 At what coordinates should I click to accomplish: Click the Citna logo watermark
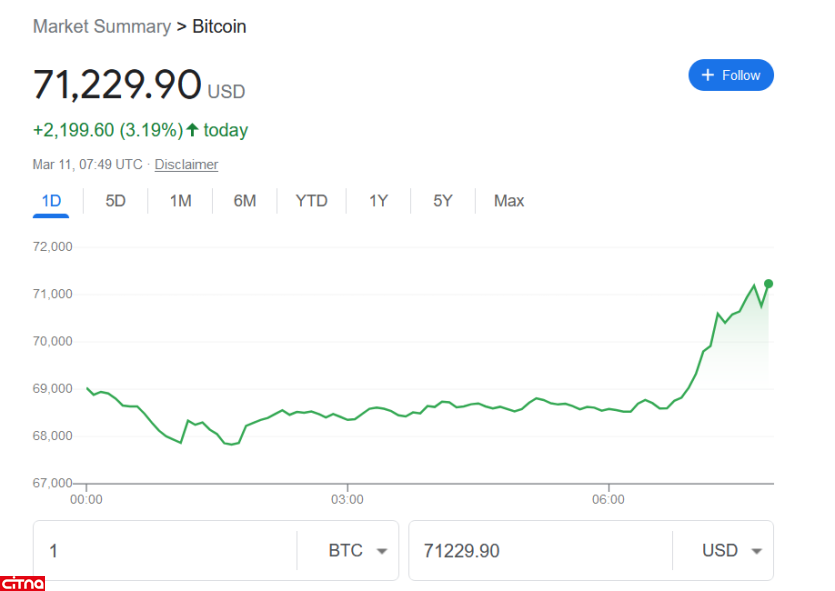pyautogui.click(x=22, y=582)
